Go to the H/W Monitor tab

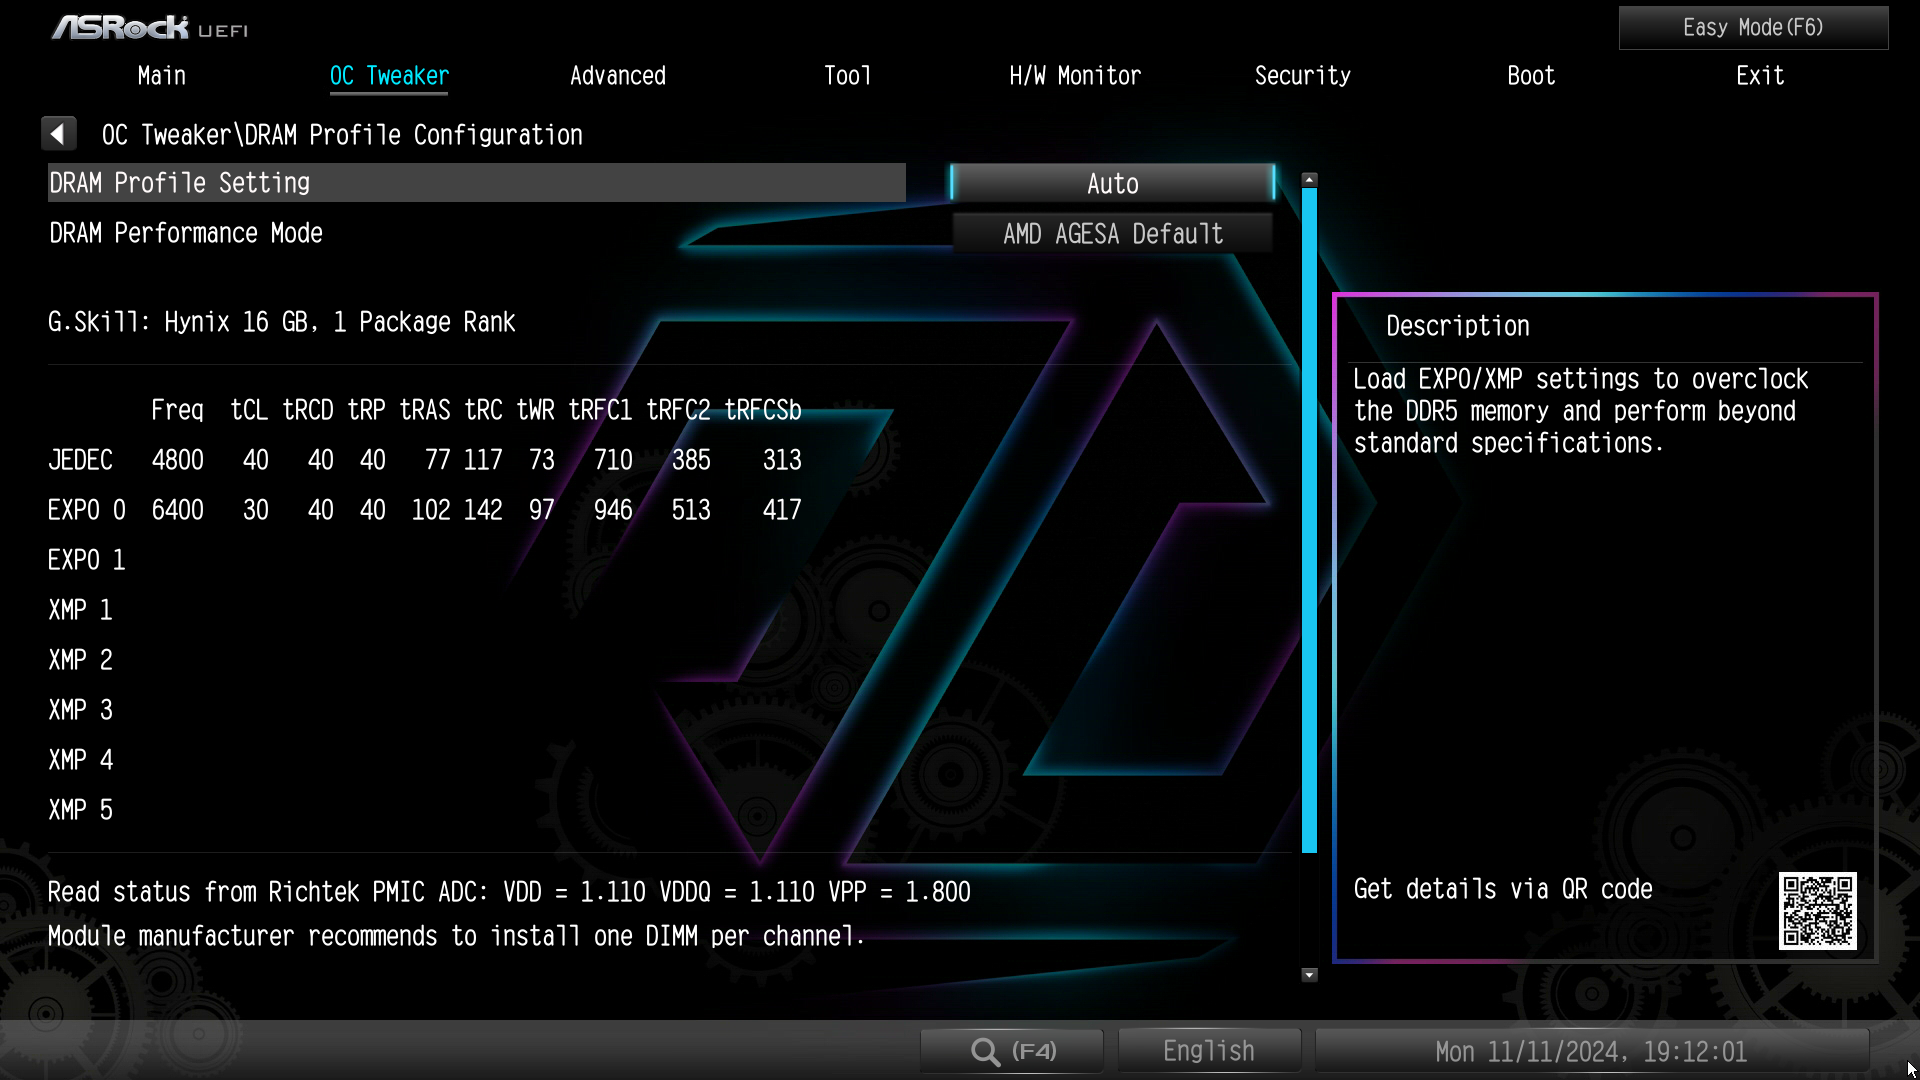[1075, 76]
